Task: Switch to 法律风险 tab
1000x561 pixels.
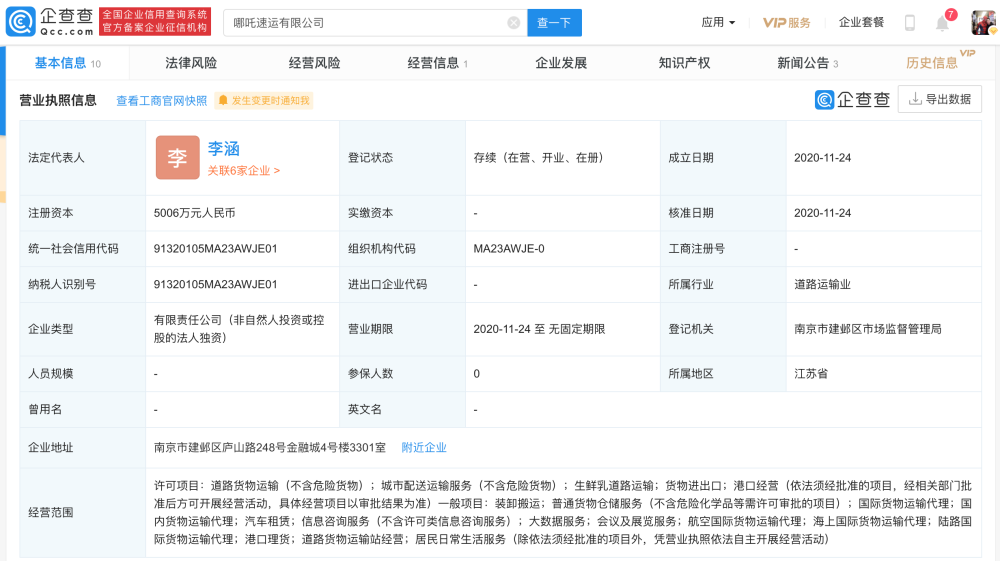Action: pos(191,63)
